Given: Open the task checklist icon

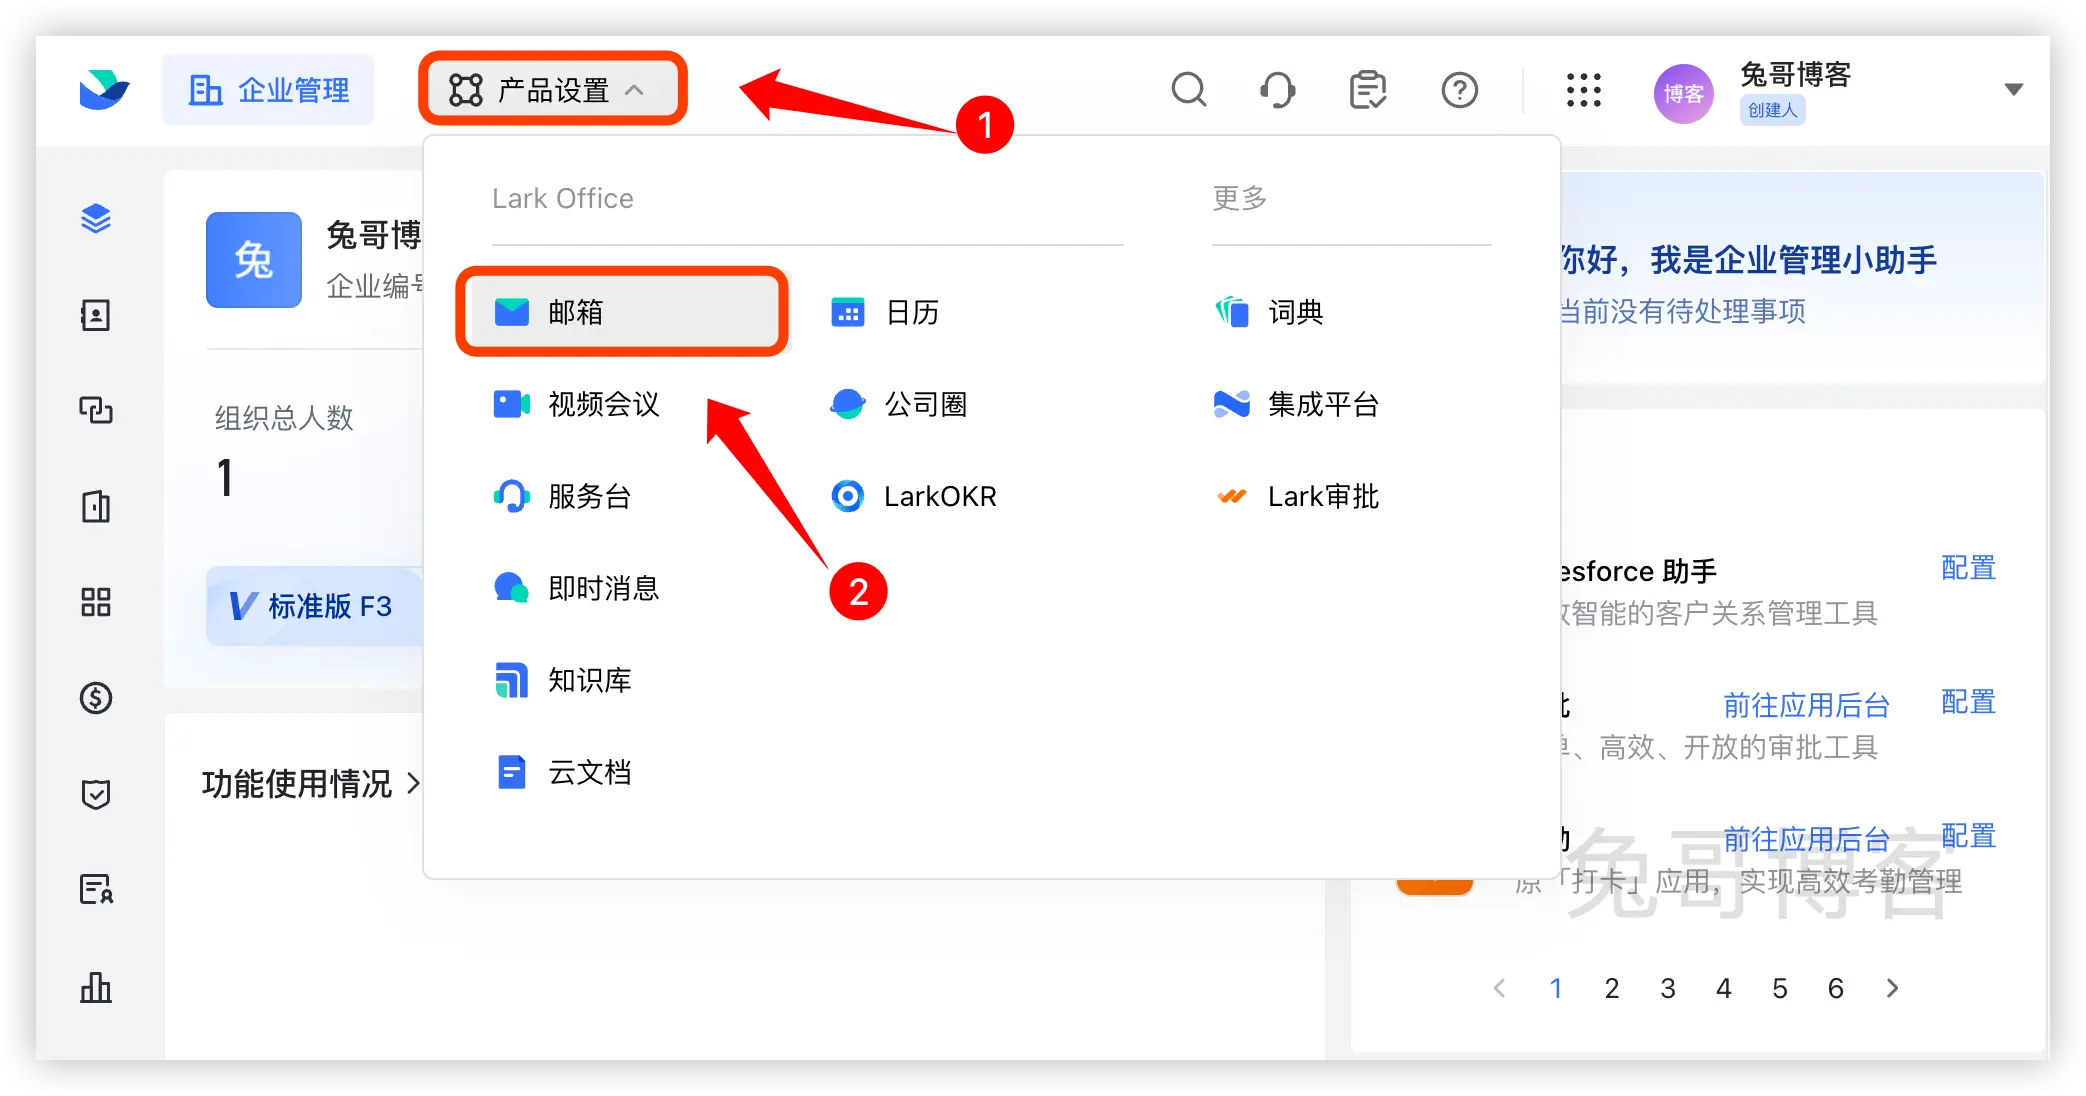Looking at the screenshot, I should (x=1367, y=90).
